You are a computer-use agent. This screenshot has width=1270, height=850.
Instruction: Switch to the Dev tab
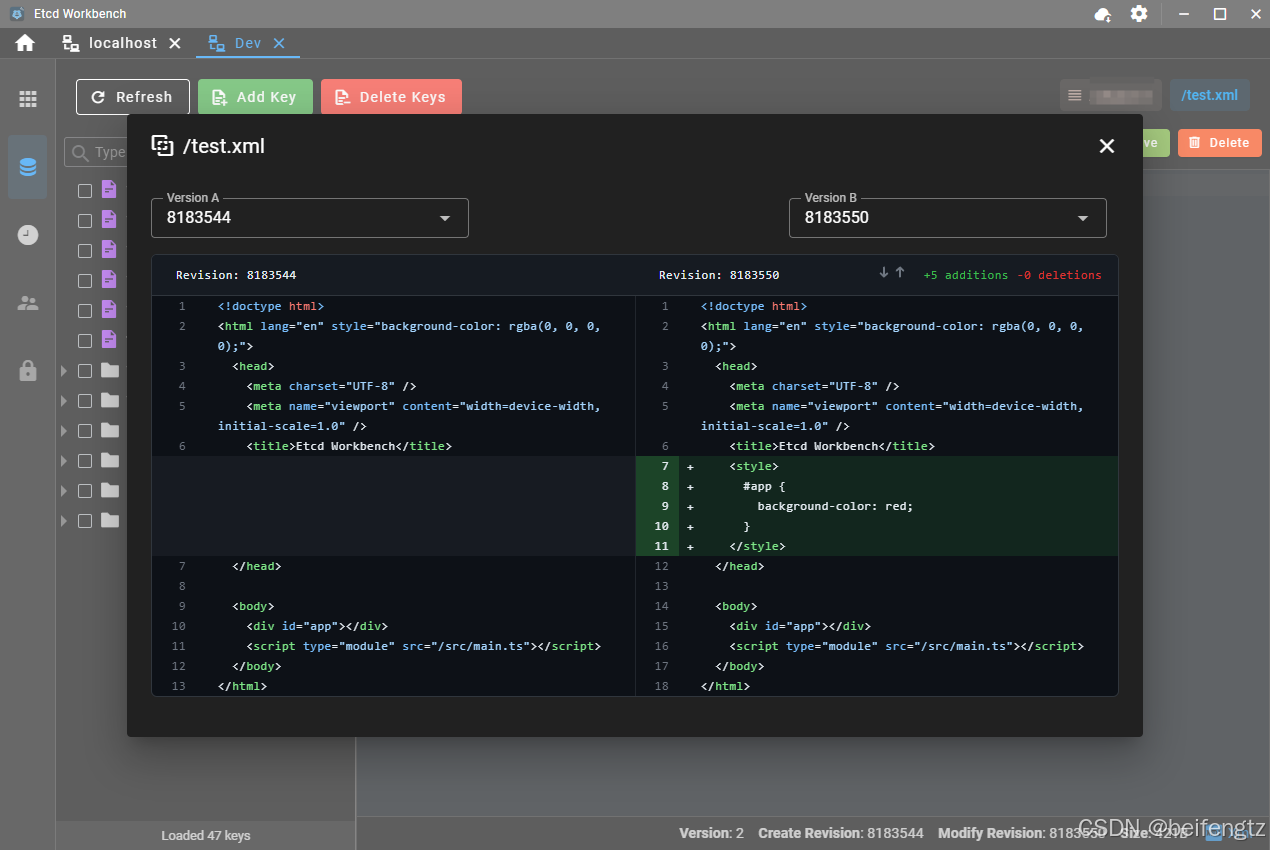click(247, 43)
